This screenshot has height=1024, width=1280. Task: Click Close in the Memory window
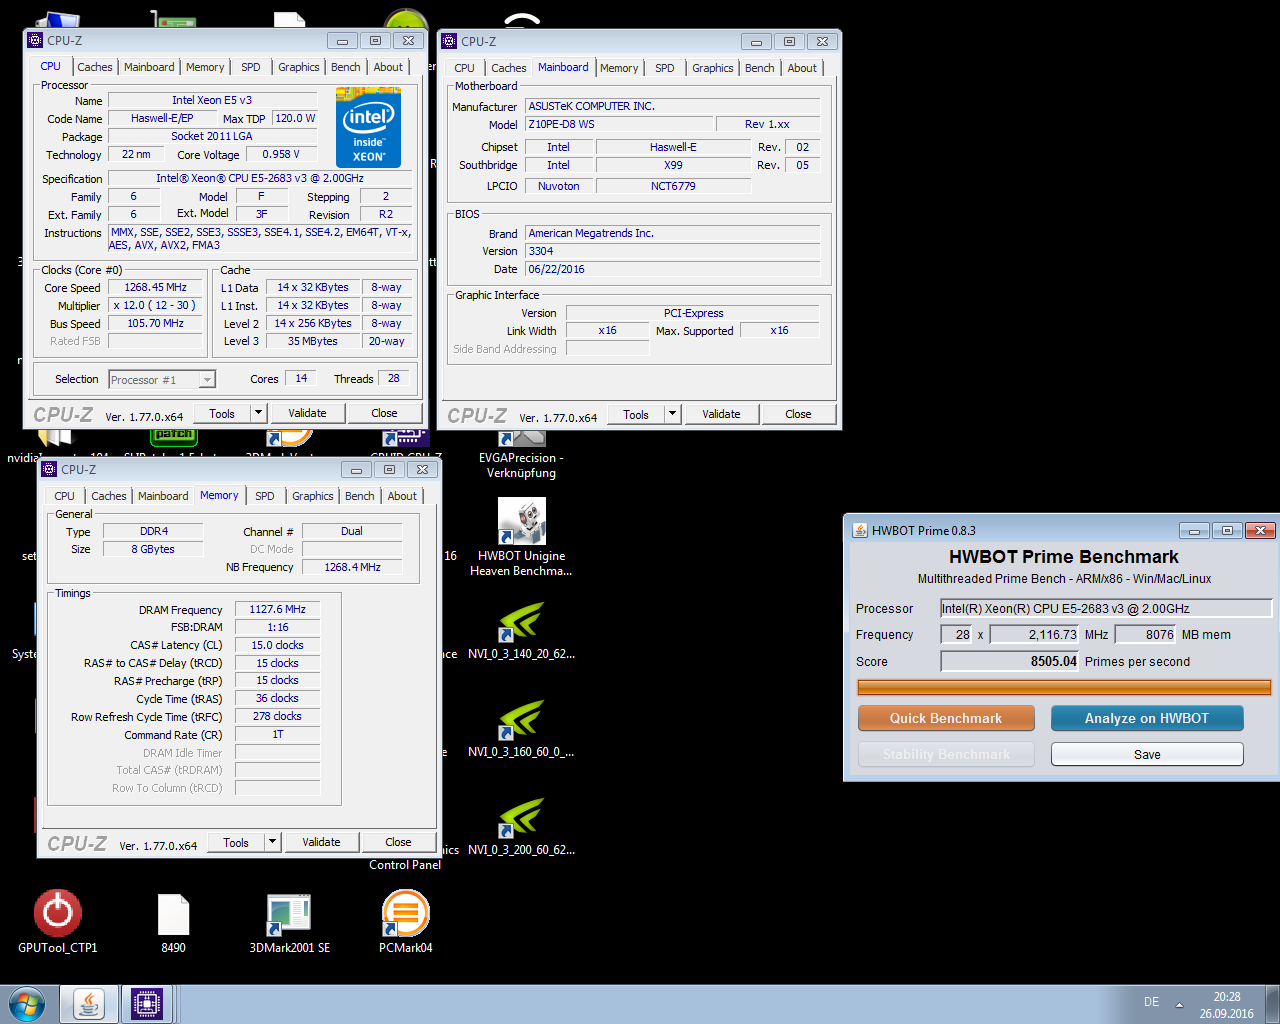(398, 842)
